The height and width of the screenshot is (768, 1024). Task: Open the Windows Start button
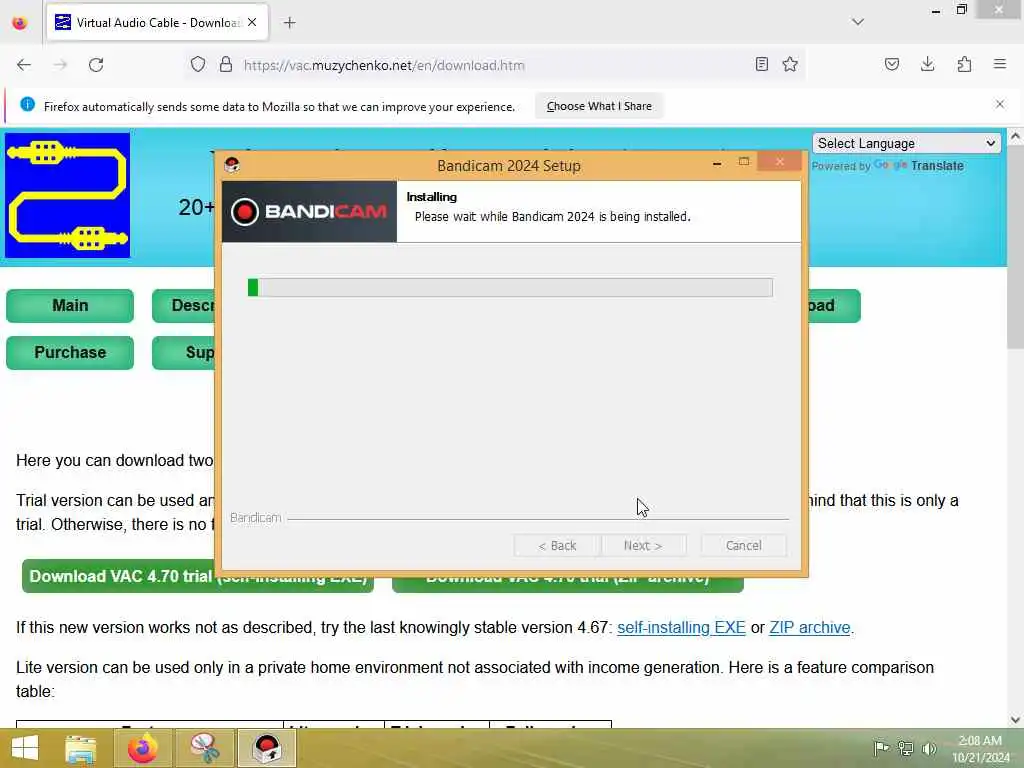tap(25, 748)
